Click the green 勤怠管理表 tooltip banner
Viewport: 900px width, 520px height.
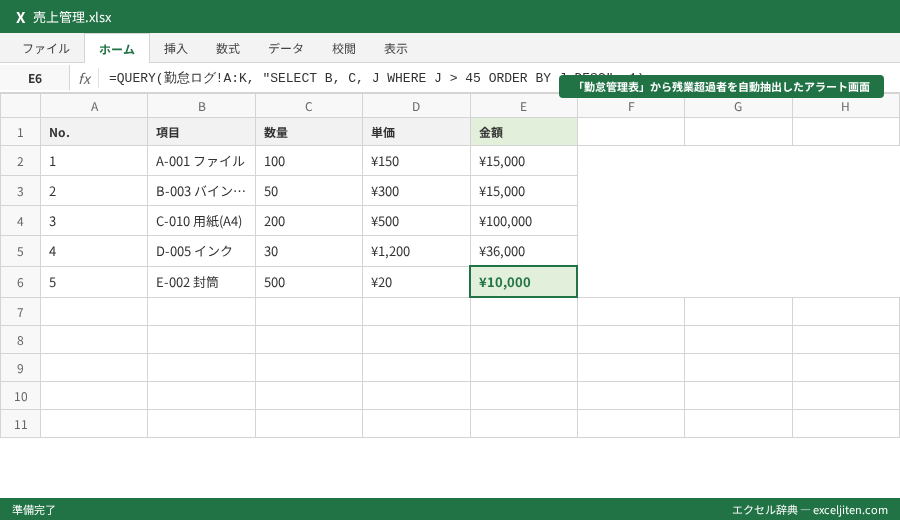pos(721,87)
